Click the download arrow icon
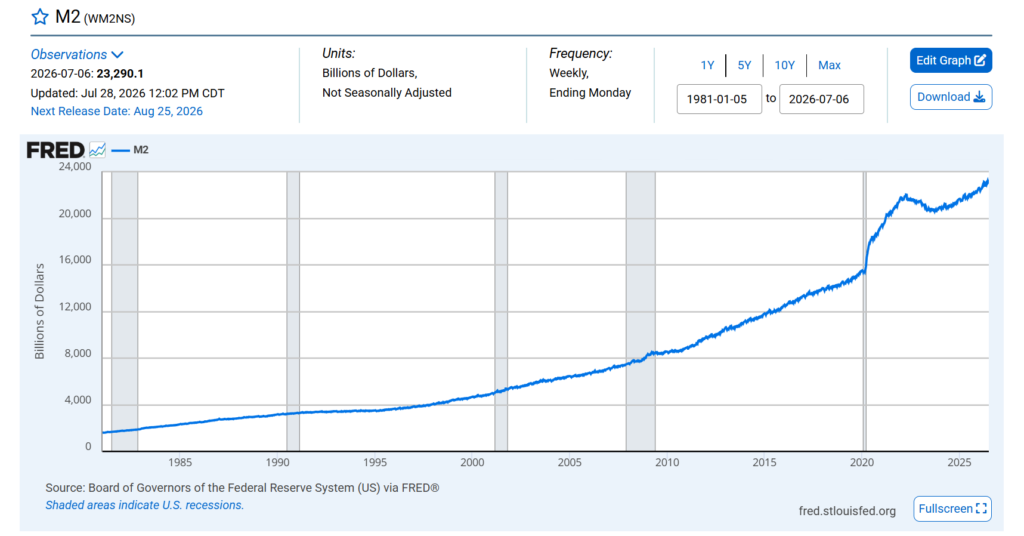 coord(979,97)
